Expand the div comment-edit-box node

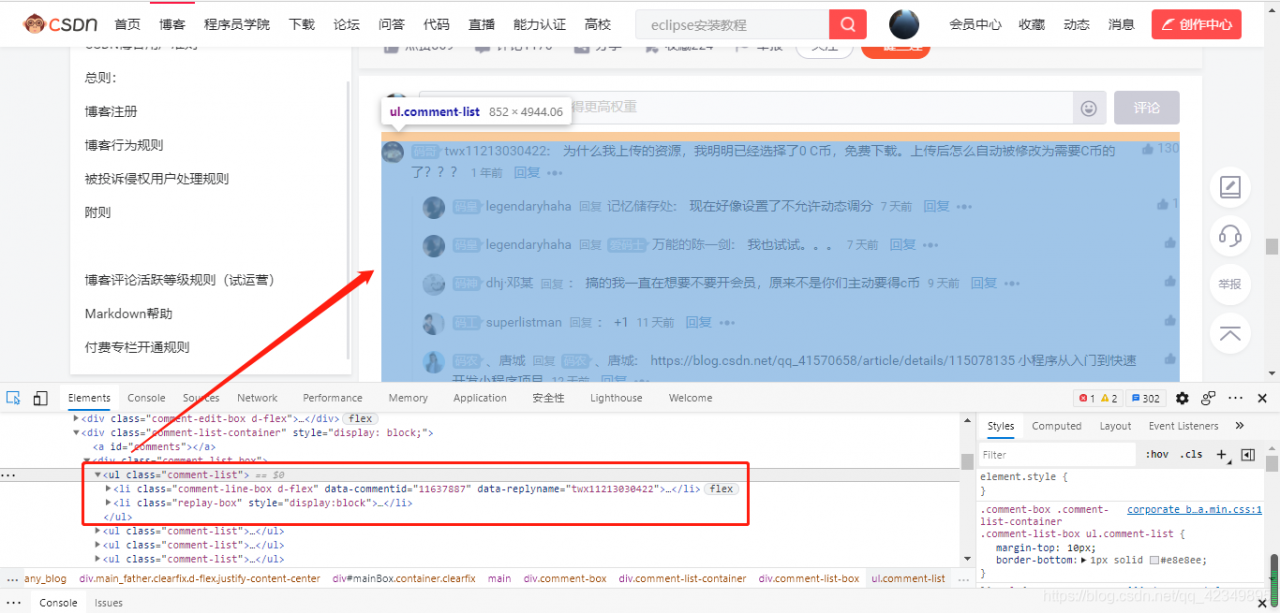(76, 418)
